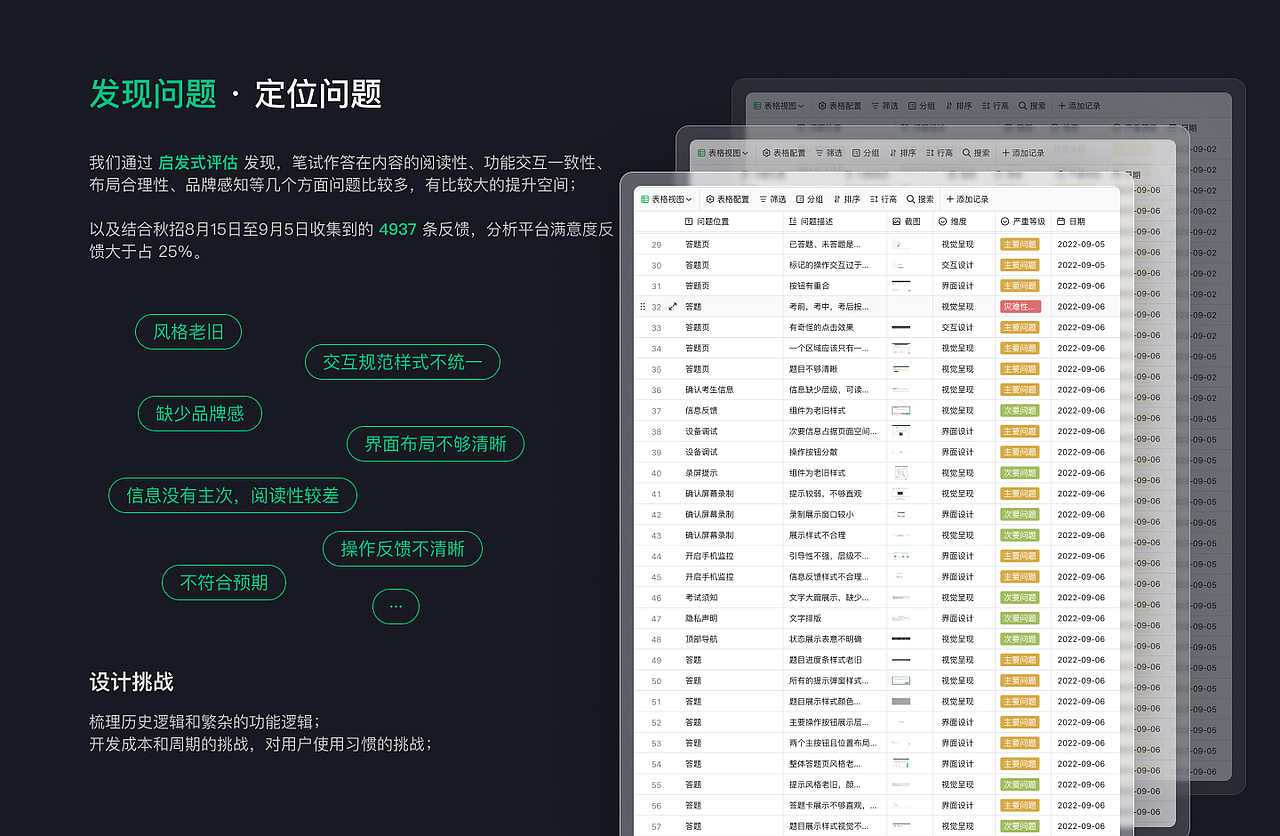Expand record 32 using the expand arrow

[673, 307]
